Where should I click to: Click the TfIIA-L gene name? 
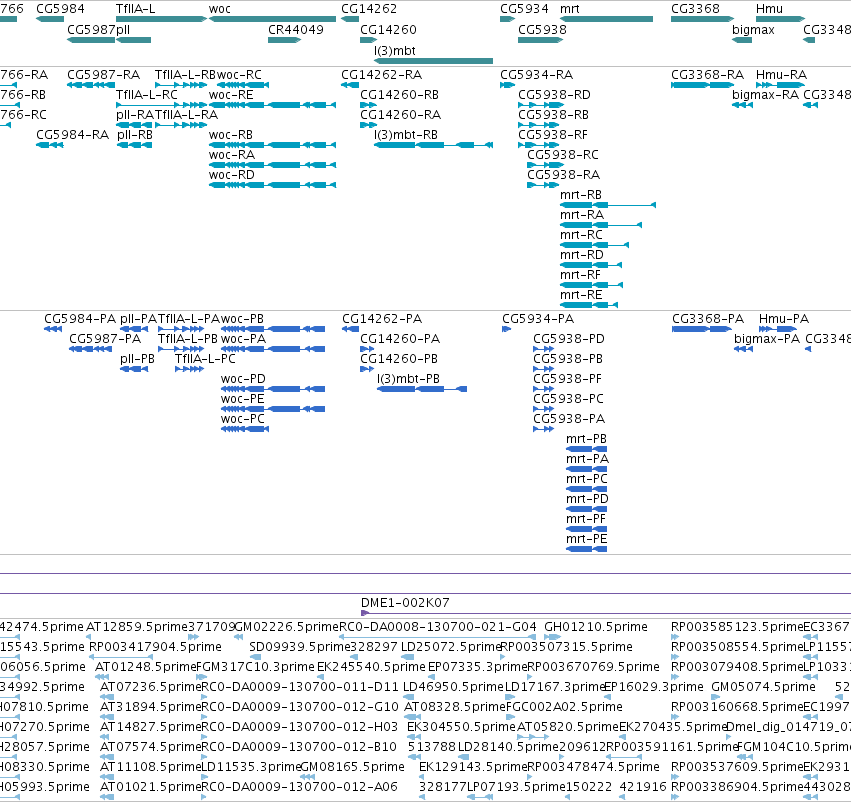click(x=135, y=9)
